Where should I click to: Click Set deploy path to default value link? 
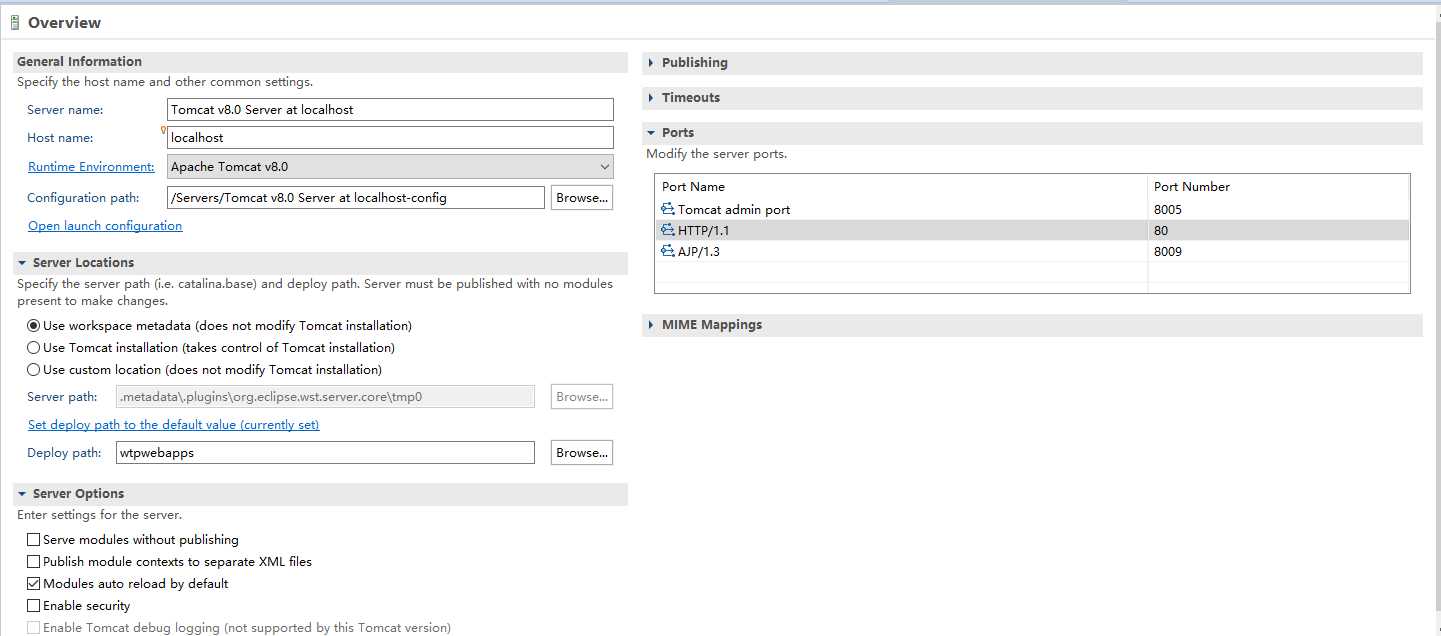pyautogui.click(x=174, y=425)
